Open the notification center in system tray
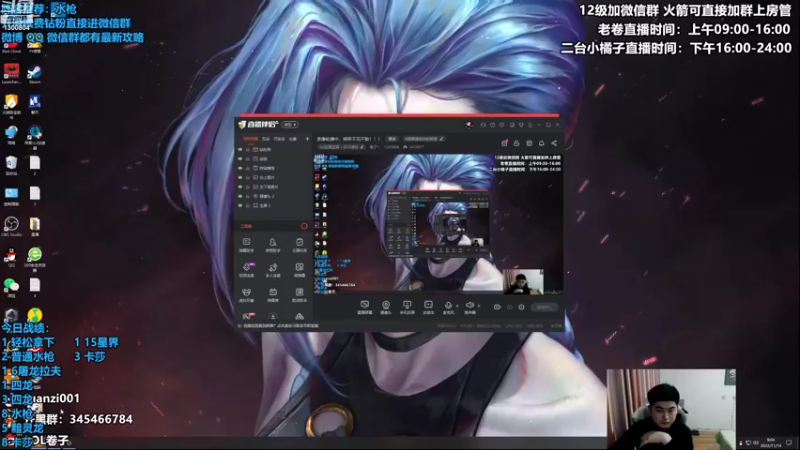 pos(789,443)
